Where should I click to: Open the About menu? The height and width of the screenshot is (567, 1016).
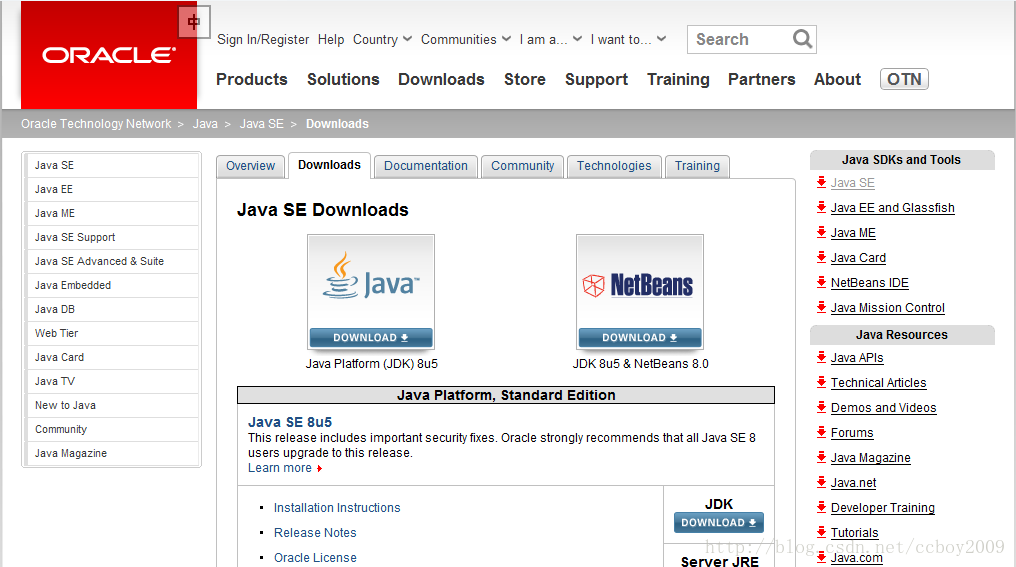click(837, 79)
